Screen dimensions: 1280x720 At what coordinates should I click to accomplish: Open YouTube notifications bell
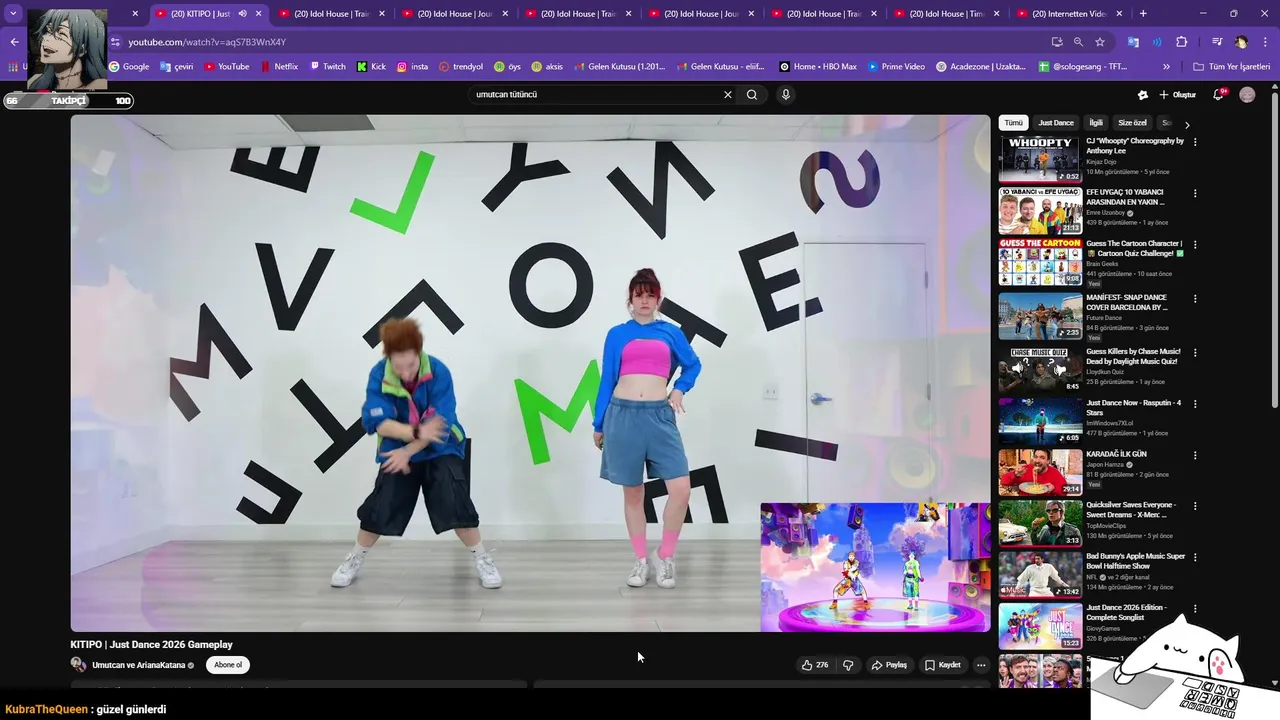(x=1218, y=95)
